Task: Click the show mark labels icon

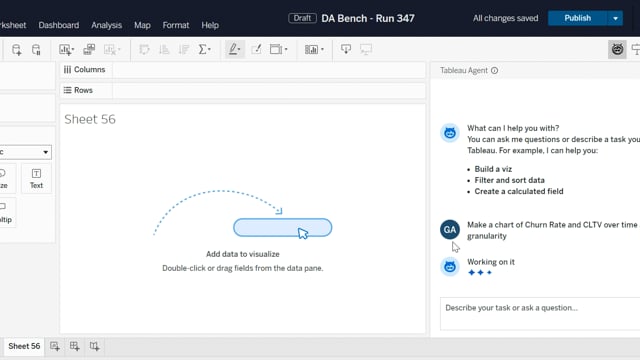Action: [x=256, y=50]
